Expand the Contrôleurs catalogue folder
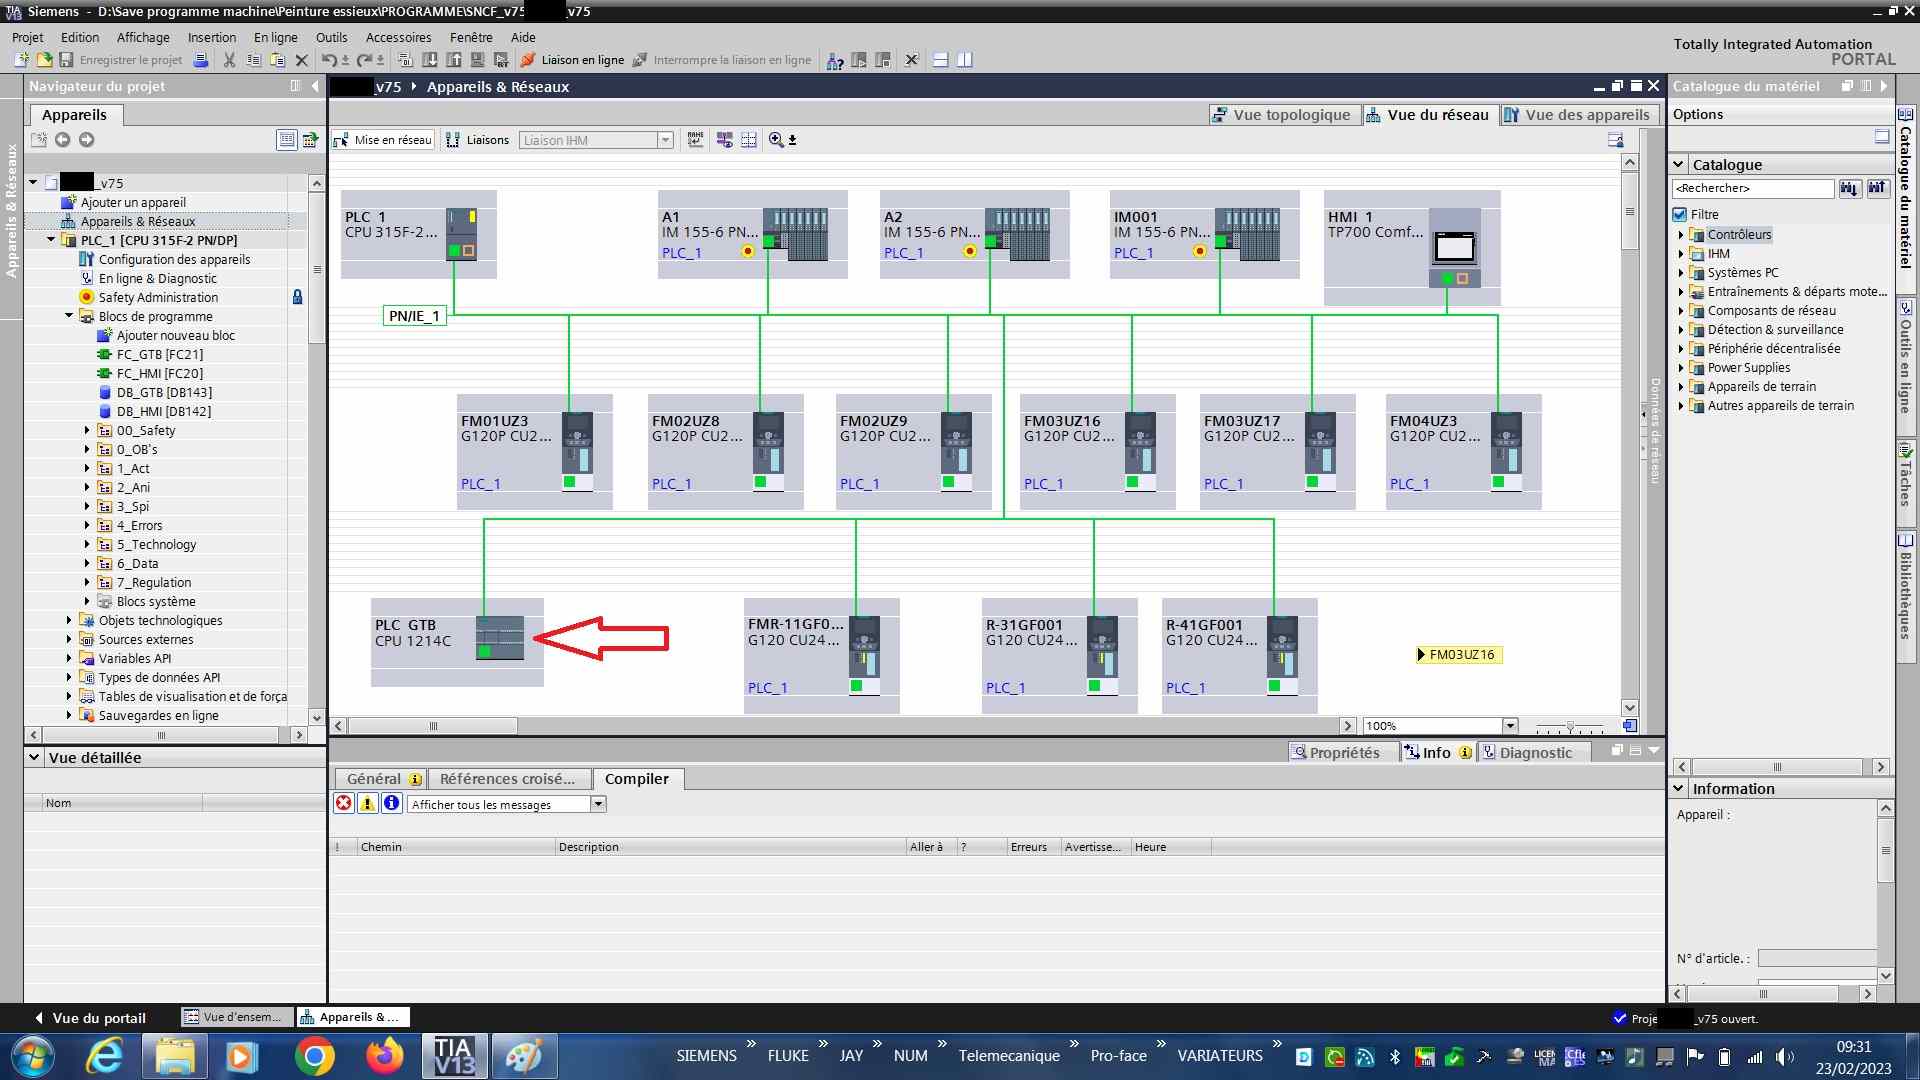Screen dimensions: 1920x1080 1681,235
